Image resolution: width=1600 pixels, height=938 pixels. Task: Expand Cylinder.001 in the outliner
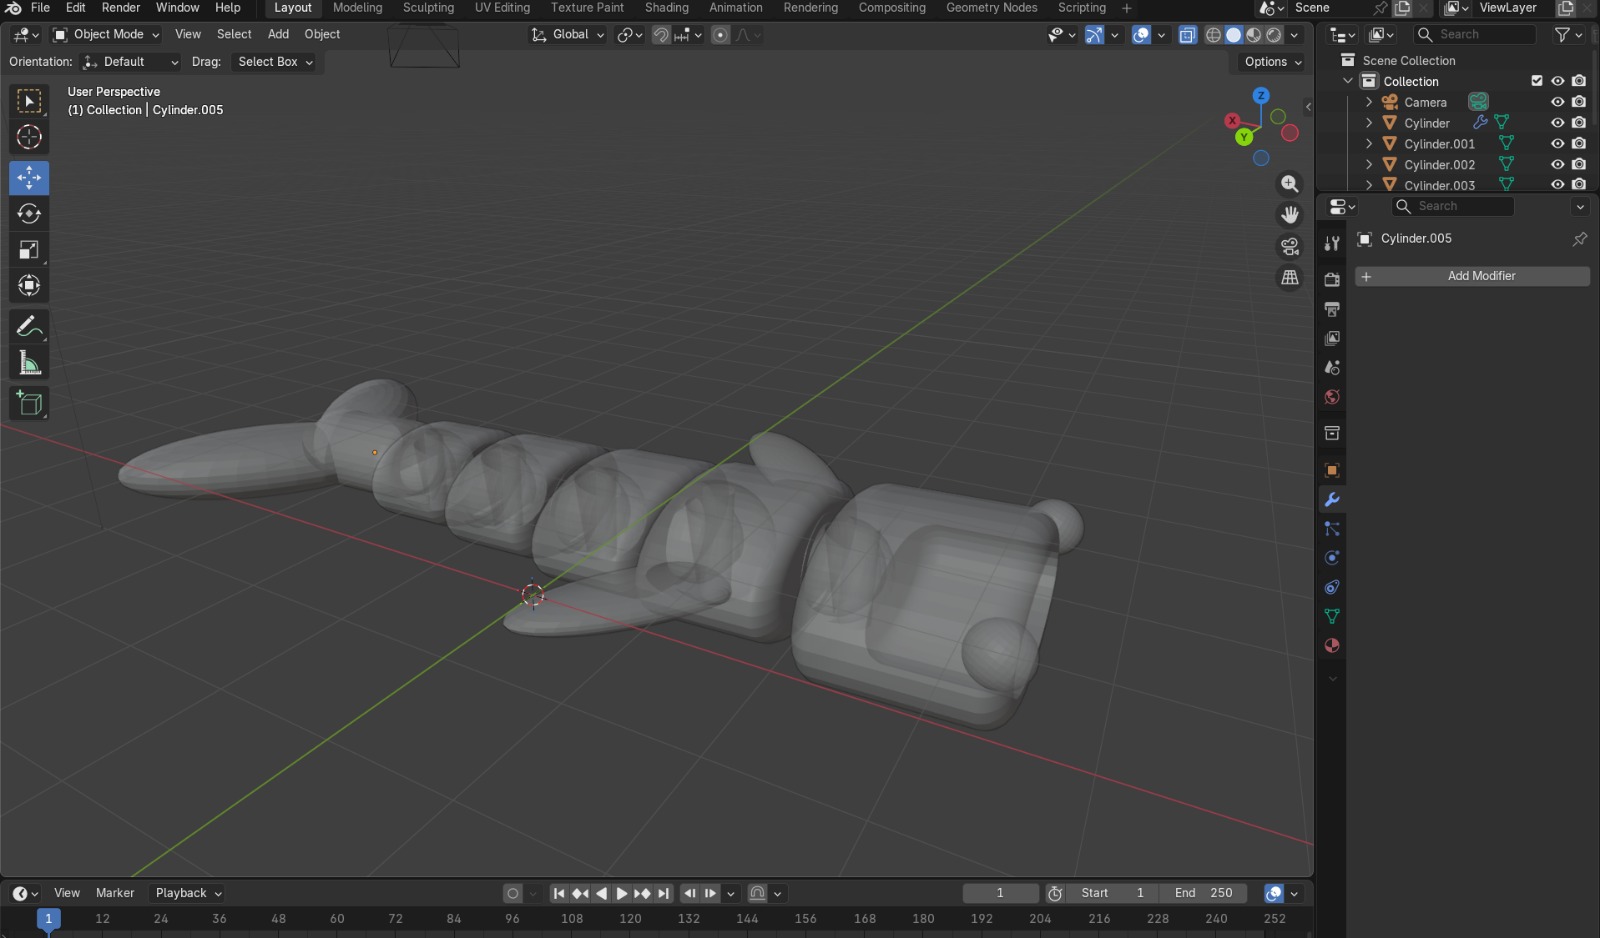coord(1369,144)
